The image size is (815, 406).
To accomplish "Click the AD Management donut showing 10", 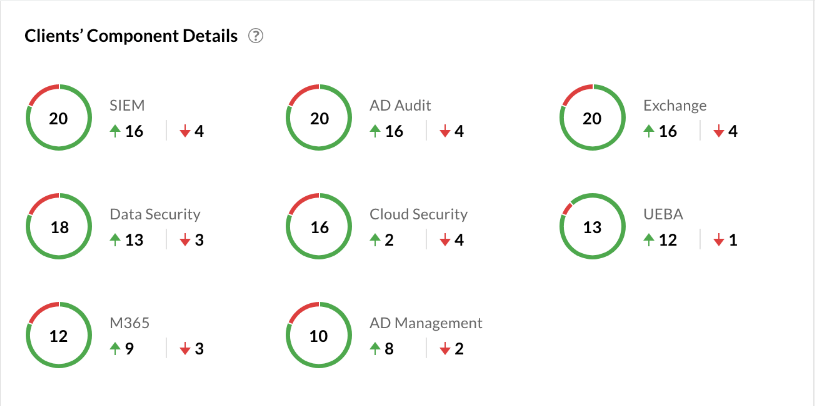I will (319, 336).
